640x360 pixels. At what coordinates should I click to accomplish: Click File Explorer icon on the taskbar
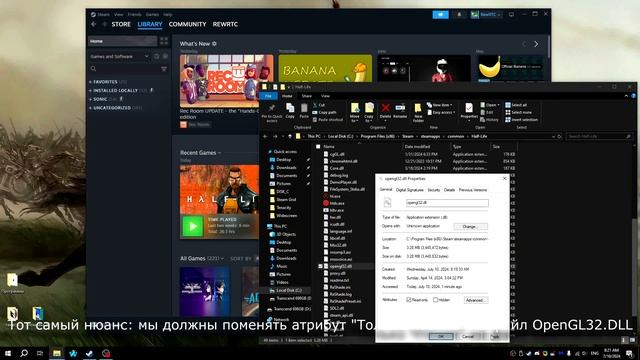coord(57,353)
